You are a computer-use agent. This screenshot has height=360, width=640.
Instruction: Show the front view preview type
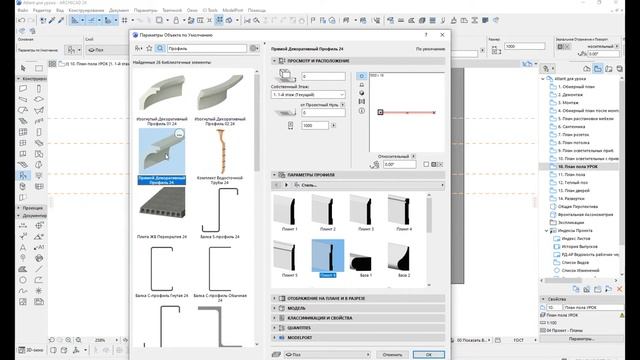point(361,84)
